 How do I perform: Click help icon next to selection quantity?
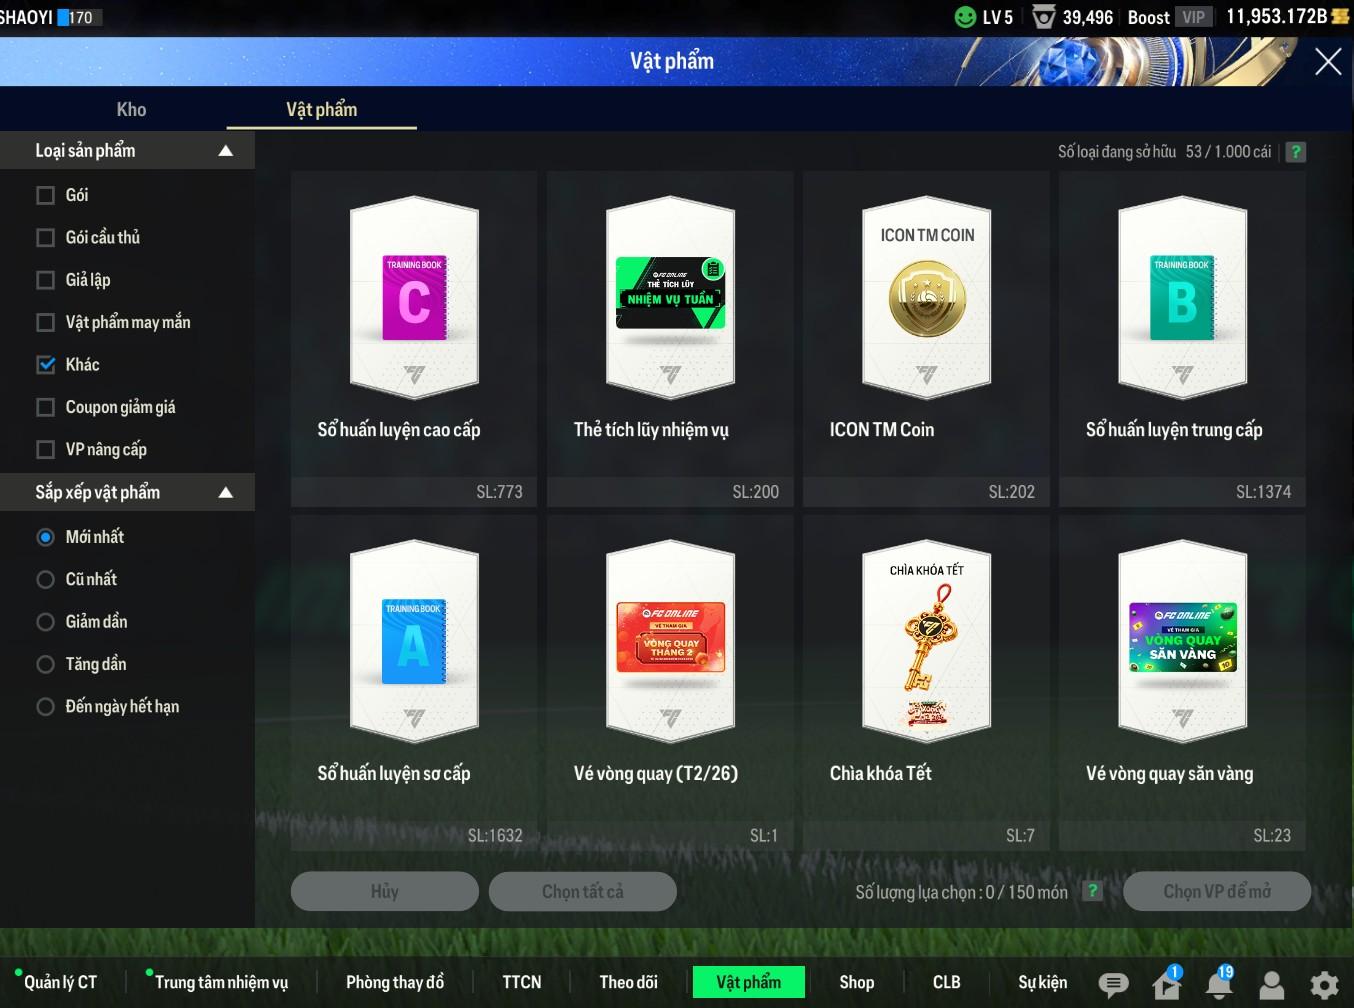tap(1093, 891)
